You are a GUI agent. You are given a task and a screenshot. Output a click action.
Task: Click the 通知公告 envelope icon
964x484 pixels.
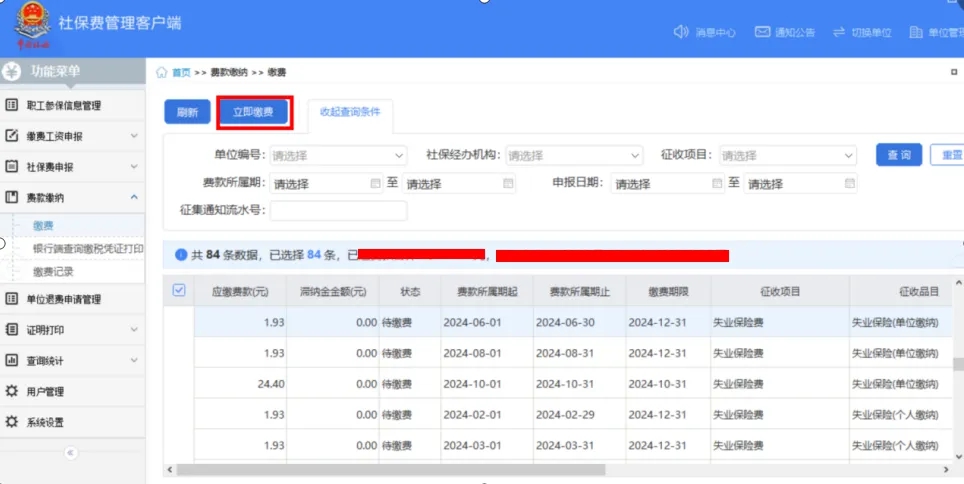(x=762, y=32)
